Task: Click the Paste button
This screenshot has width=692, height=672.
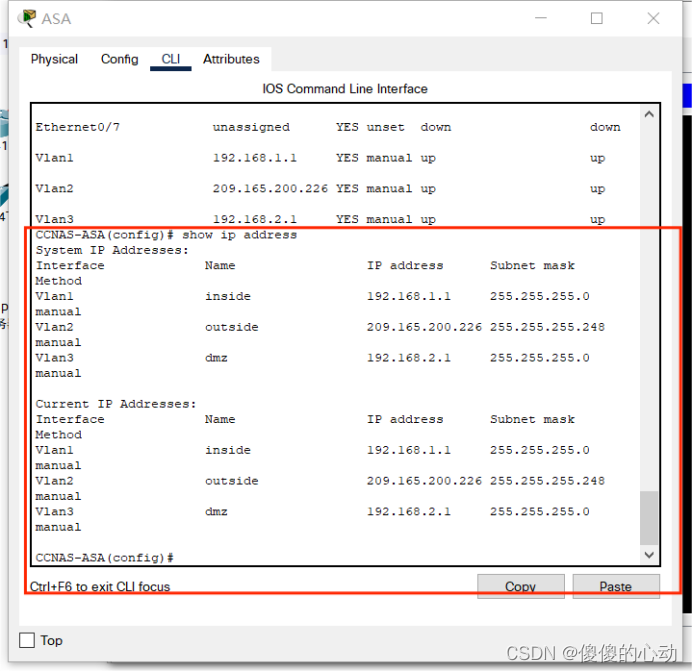Action: [616, 586]
